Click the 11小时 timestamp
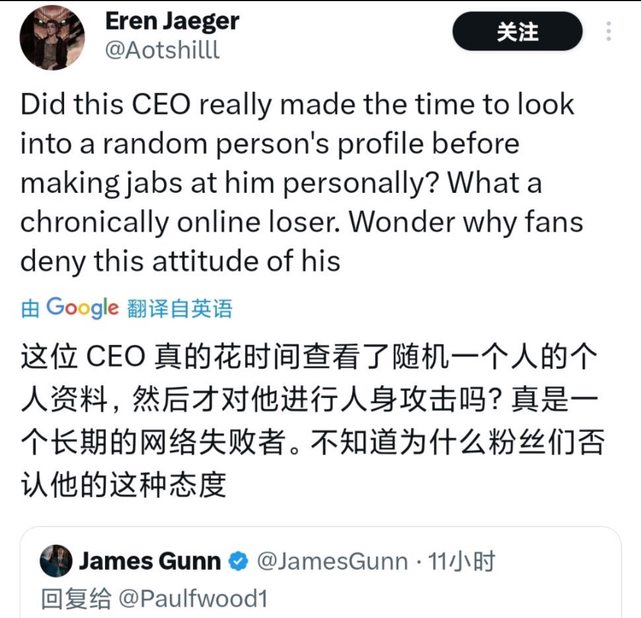The width and height of the screenshot is (641, 618). coord(462,561)
